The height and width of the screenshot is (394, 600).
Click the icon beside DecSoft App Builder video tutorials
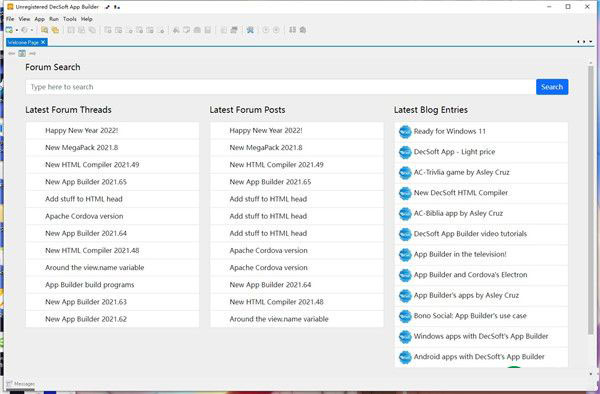405,234
